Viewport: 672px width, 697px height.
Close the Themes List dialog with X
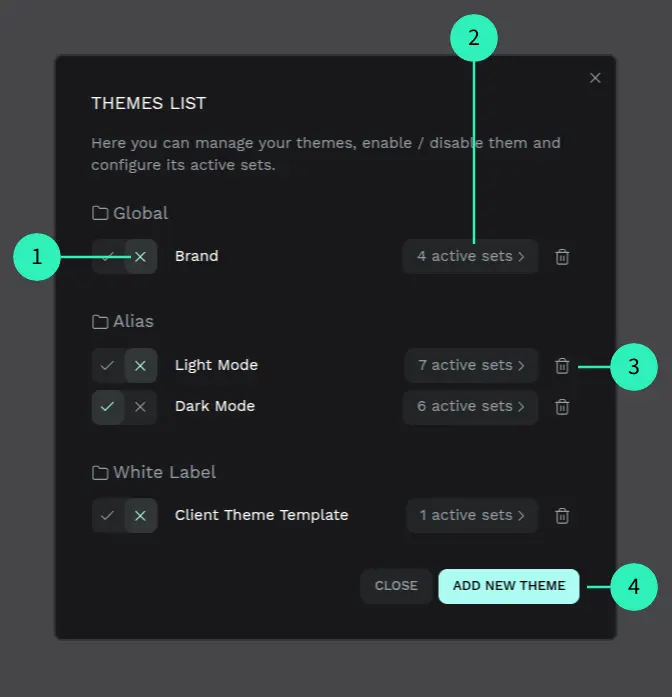point(595,78)
